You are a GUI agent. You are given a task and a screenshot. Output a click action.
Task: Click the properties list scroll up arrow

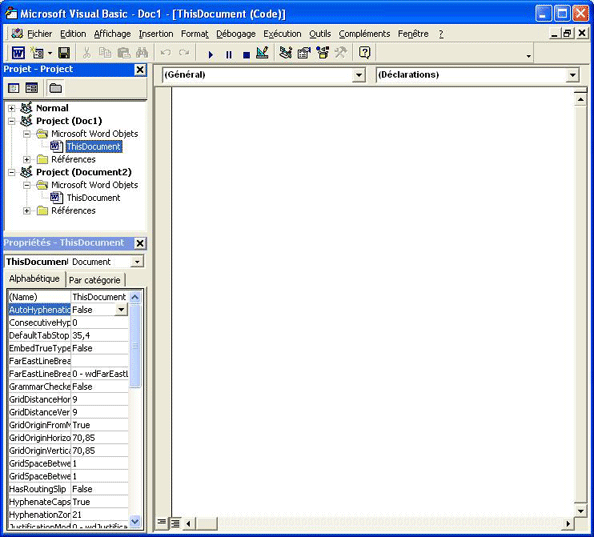[135, 297]
